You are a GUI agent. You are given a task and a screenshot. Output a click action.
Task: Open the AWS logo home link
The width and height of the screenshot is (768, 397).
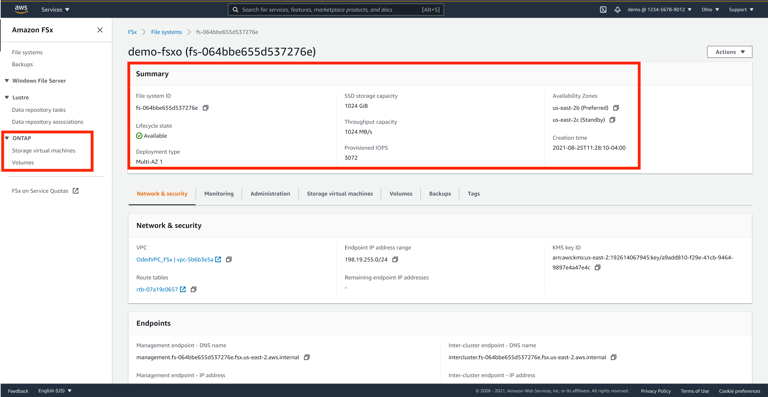click(x=21, y=8)
